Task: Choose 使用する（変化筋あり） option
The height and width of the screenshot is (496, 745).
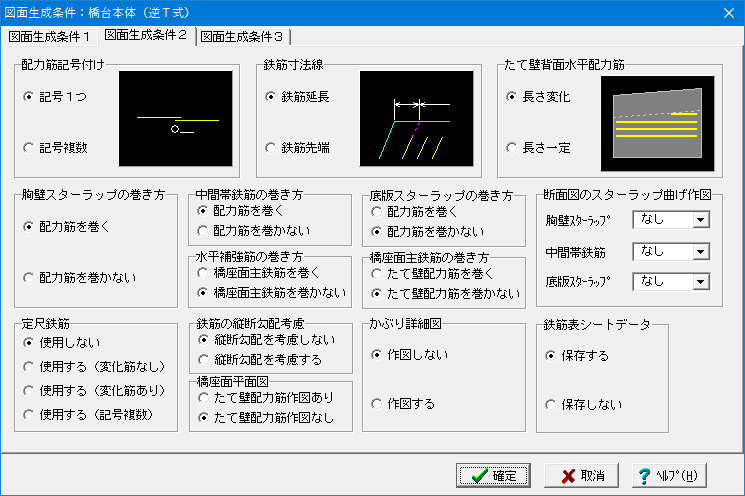Action: [94, 391]
